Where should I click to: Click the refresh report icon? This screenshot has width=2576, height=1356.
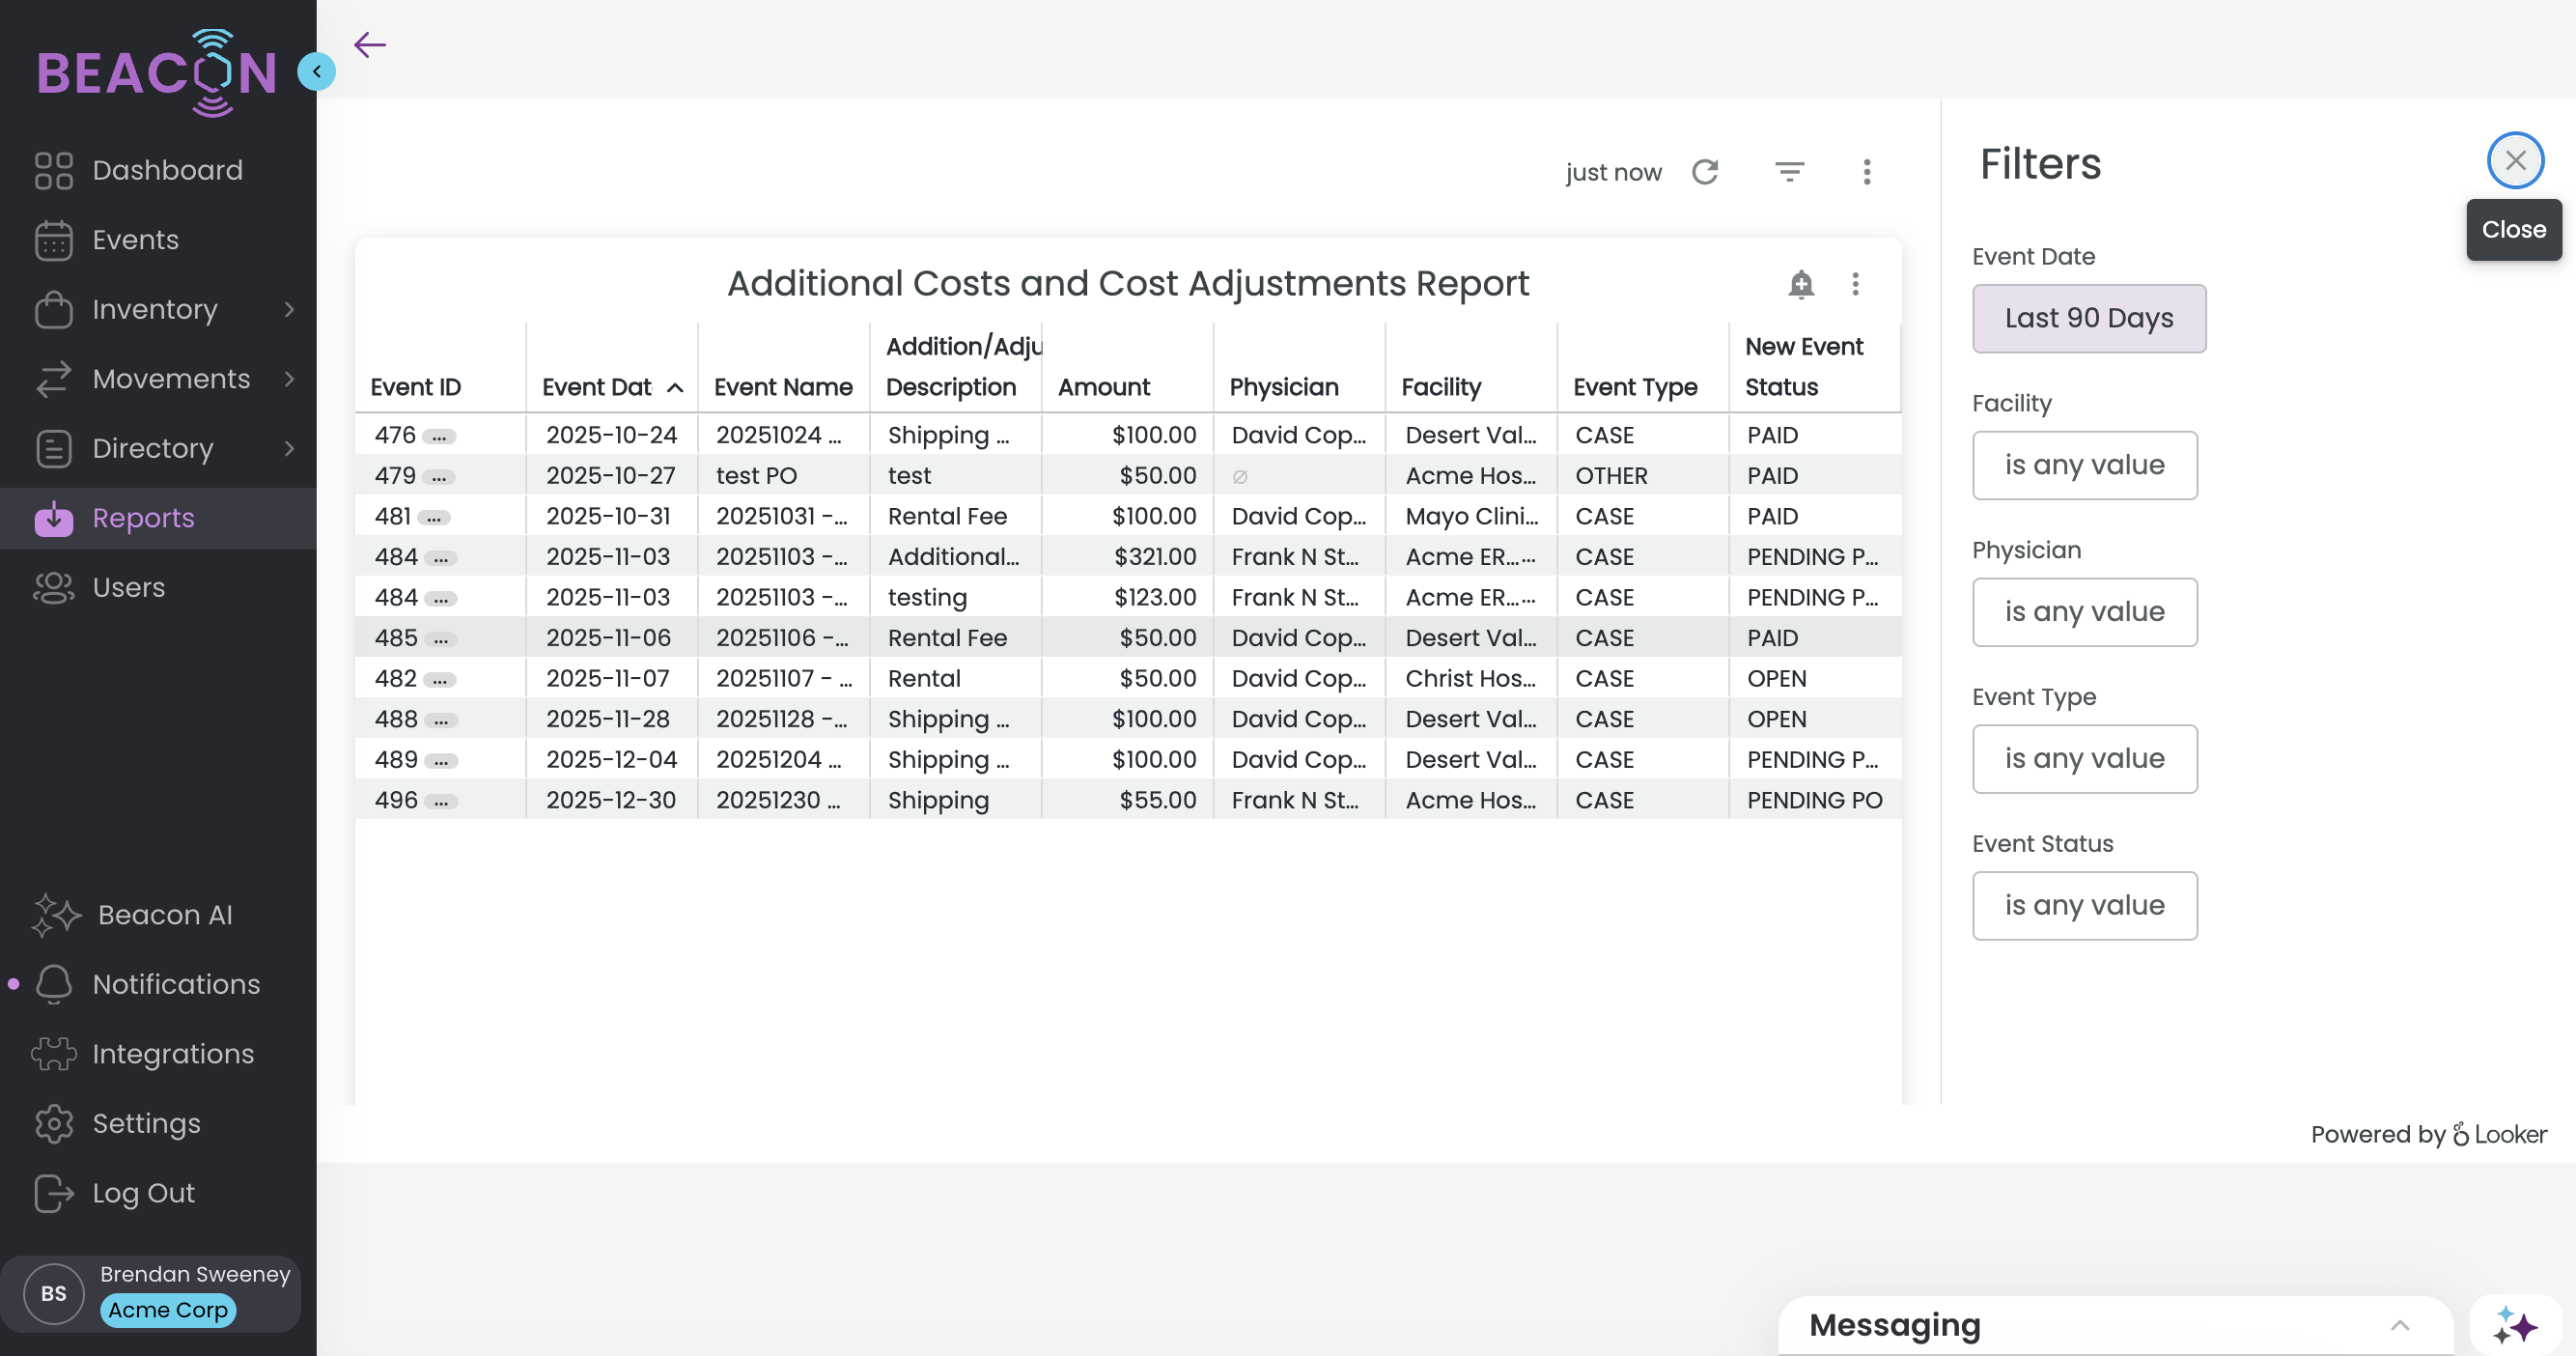click(x=1705, y=172)
